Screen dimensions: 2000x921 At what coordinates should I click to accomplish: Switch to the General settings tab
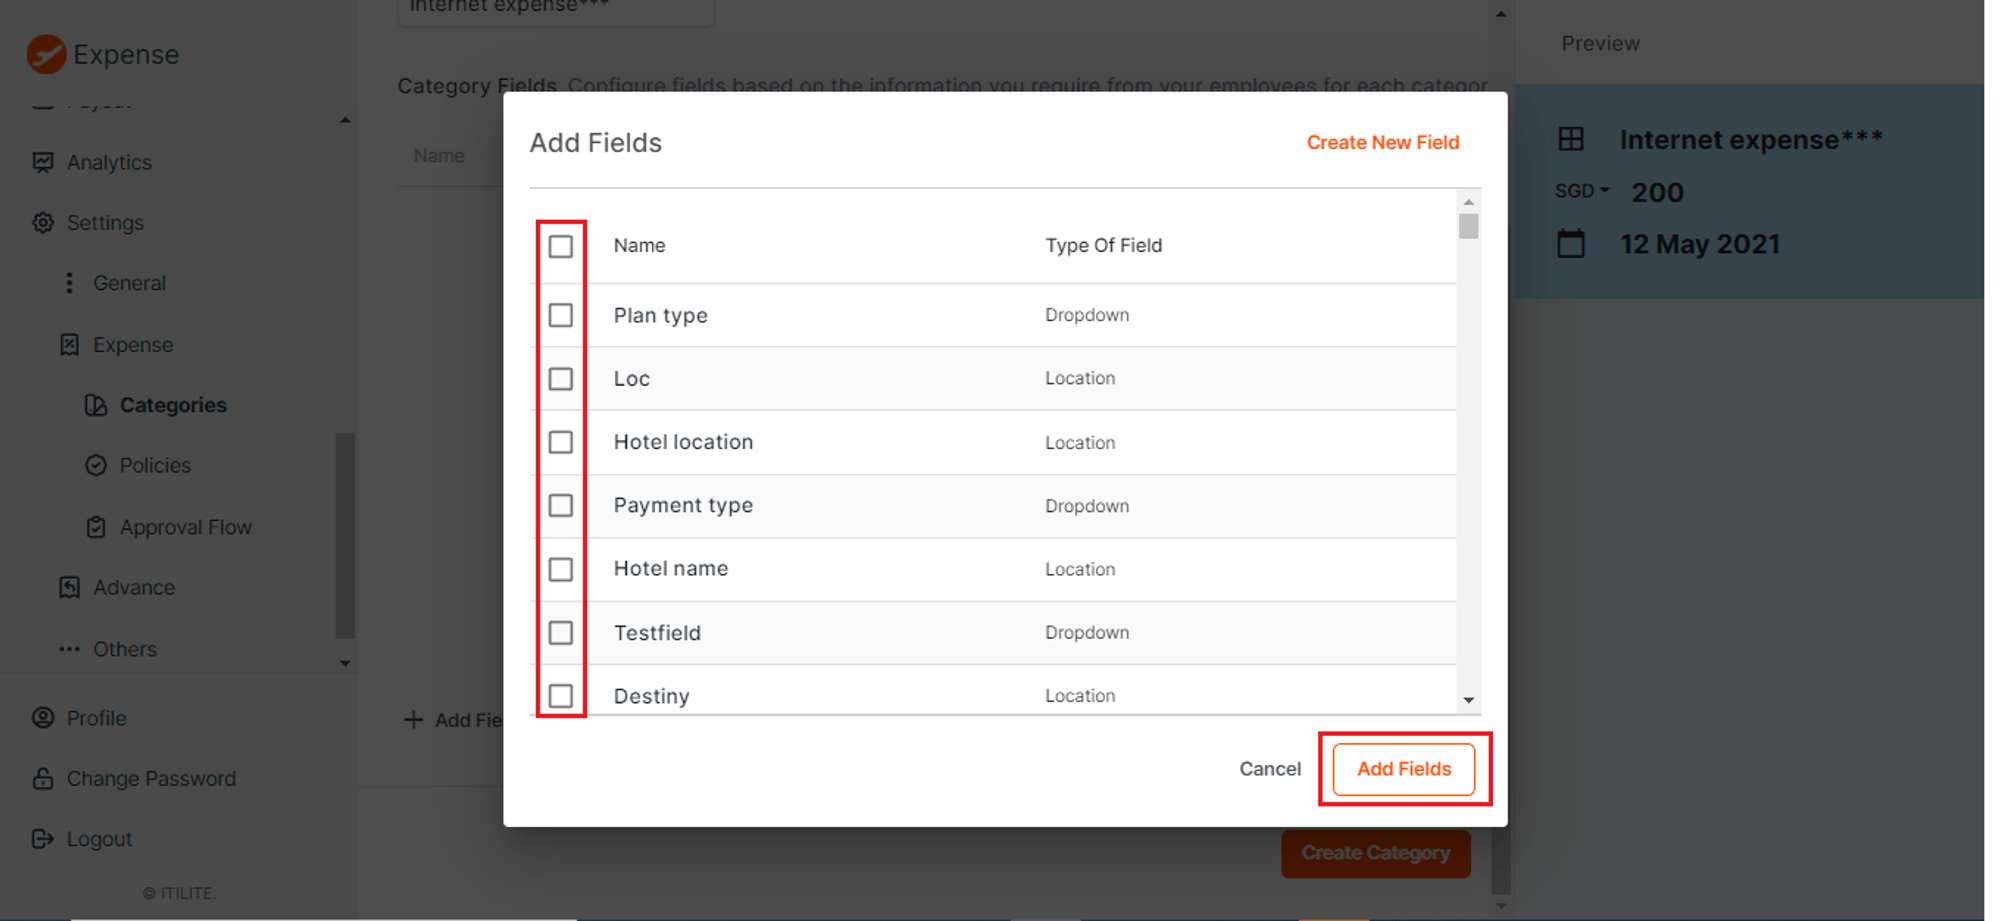coord(129,283)
